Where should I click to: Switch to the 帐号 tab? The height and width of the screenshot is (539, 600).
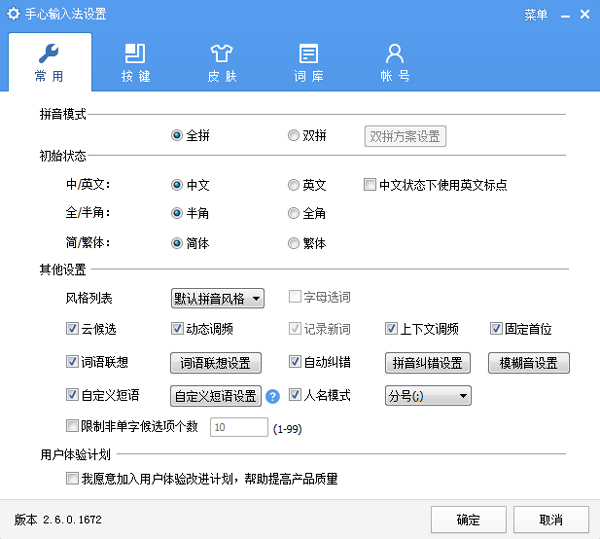point(395,62)
